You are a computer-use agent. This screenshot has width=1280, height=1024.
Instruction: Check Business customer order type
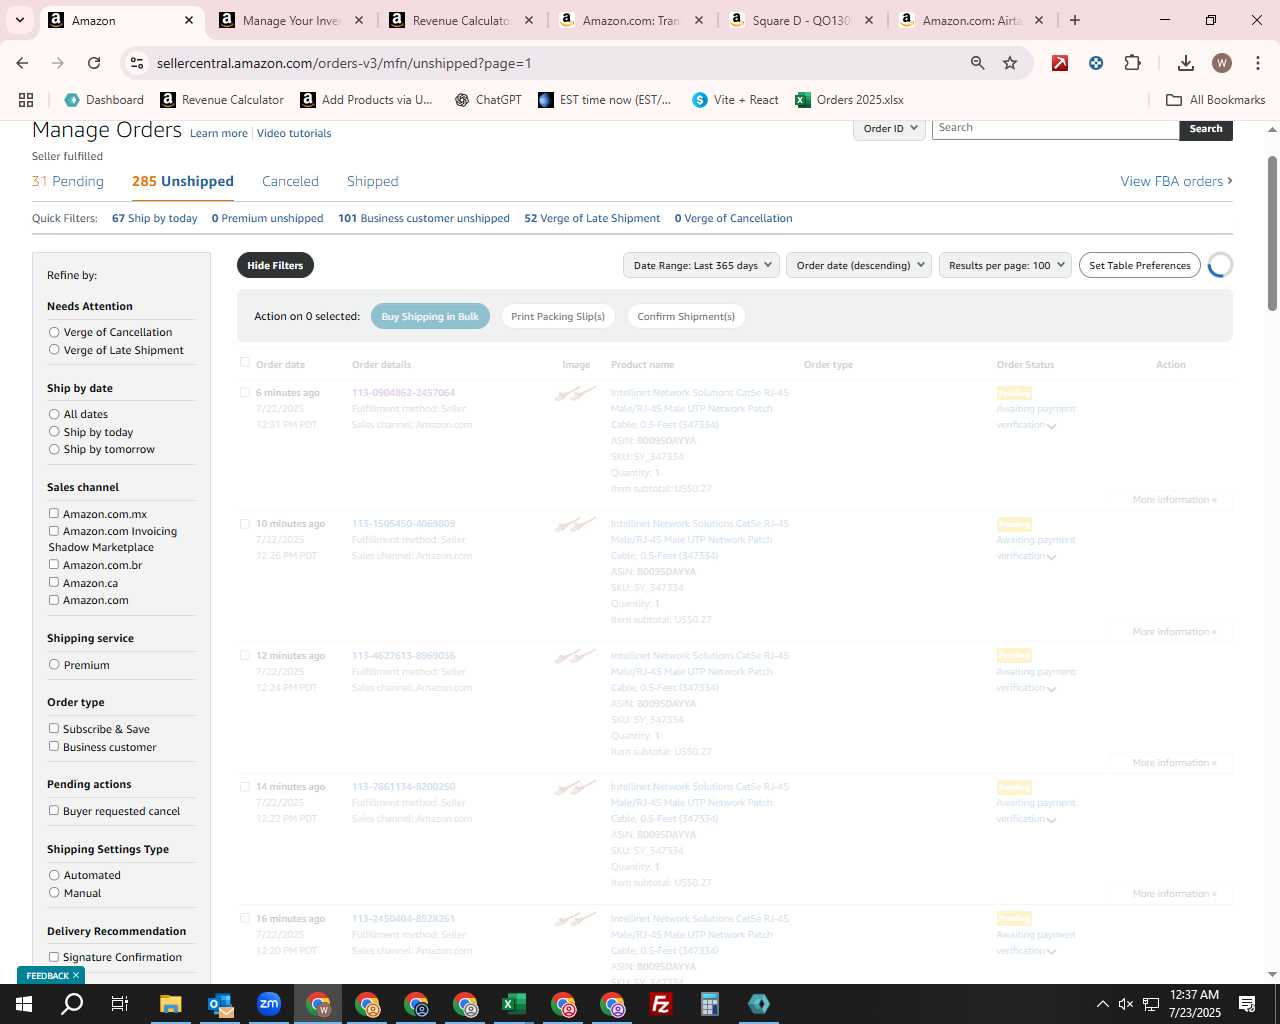pos(54,747)
